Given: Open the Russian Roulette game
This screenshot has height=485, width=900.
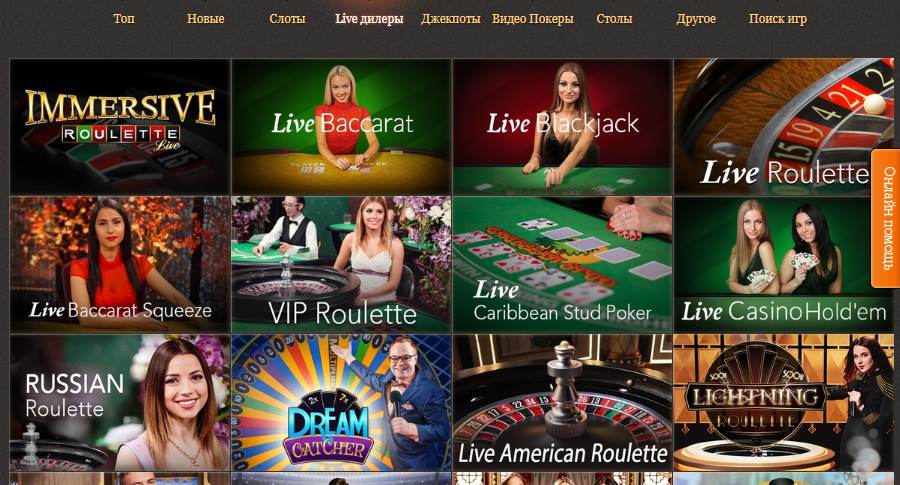Looking at the screenshot, I should pyautogui.click(x=120, y=403).
